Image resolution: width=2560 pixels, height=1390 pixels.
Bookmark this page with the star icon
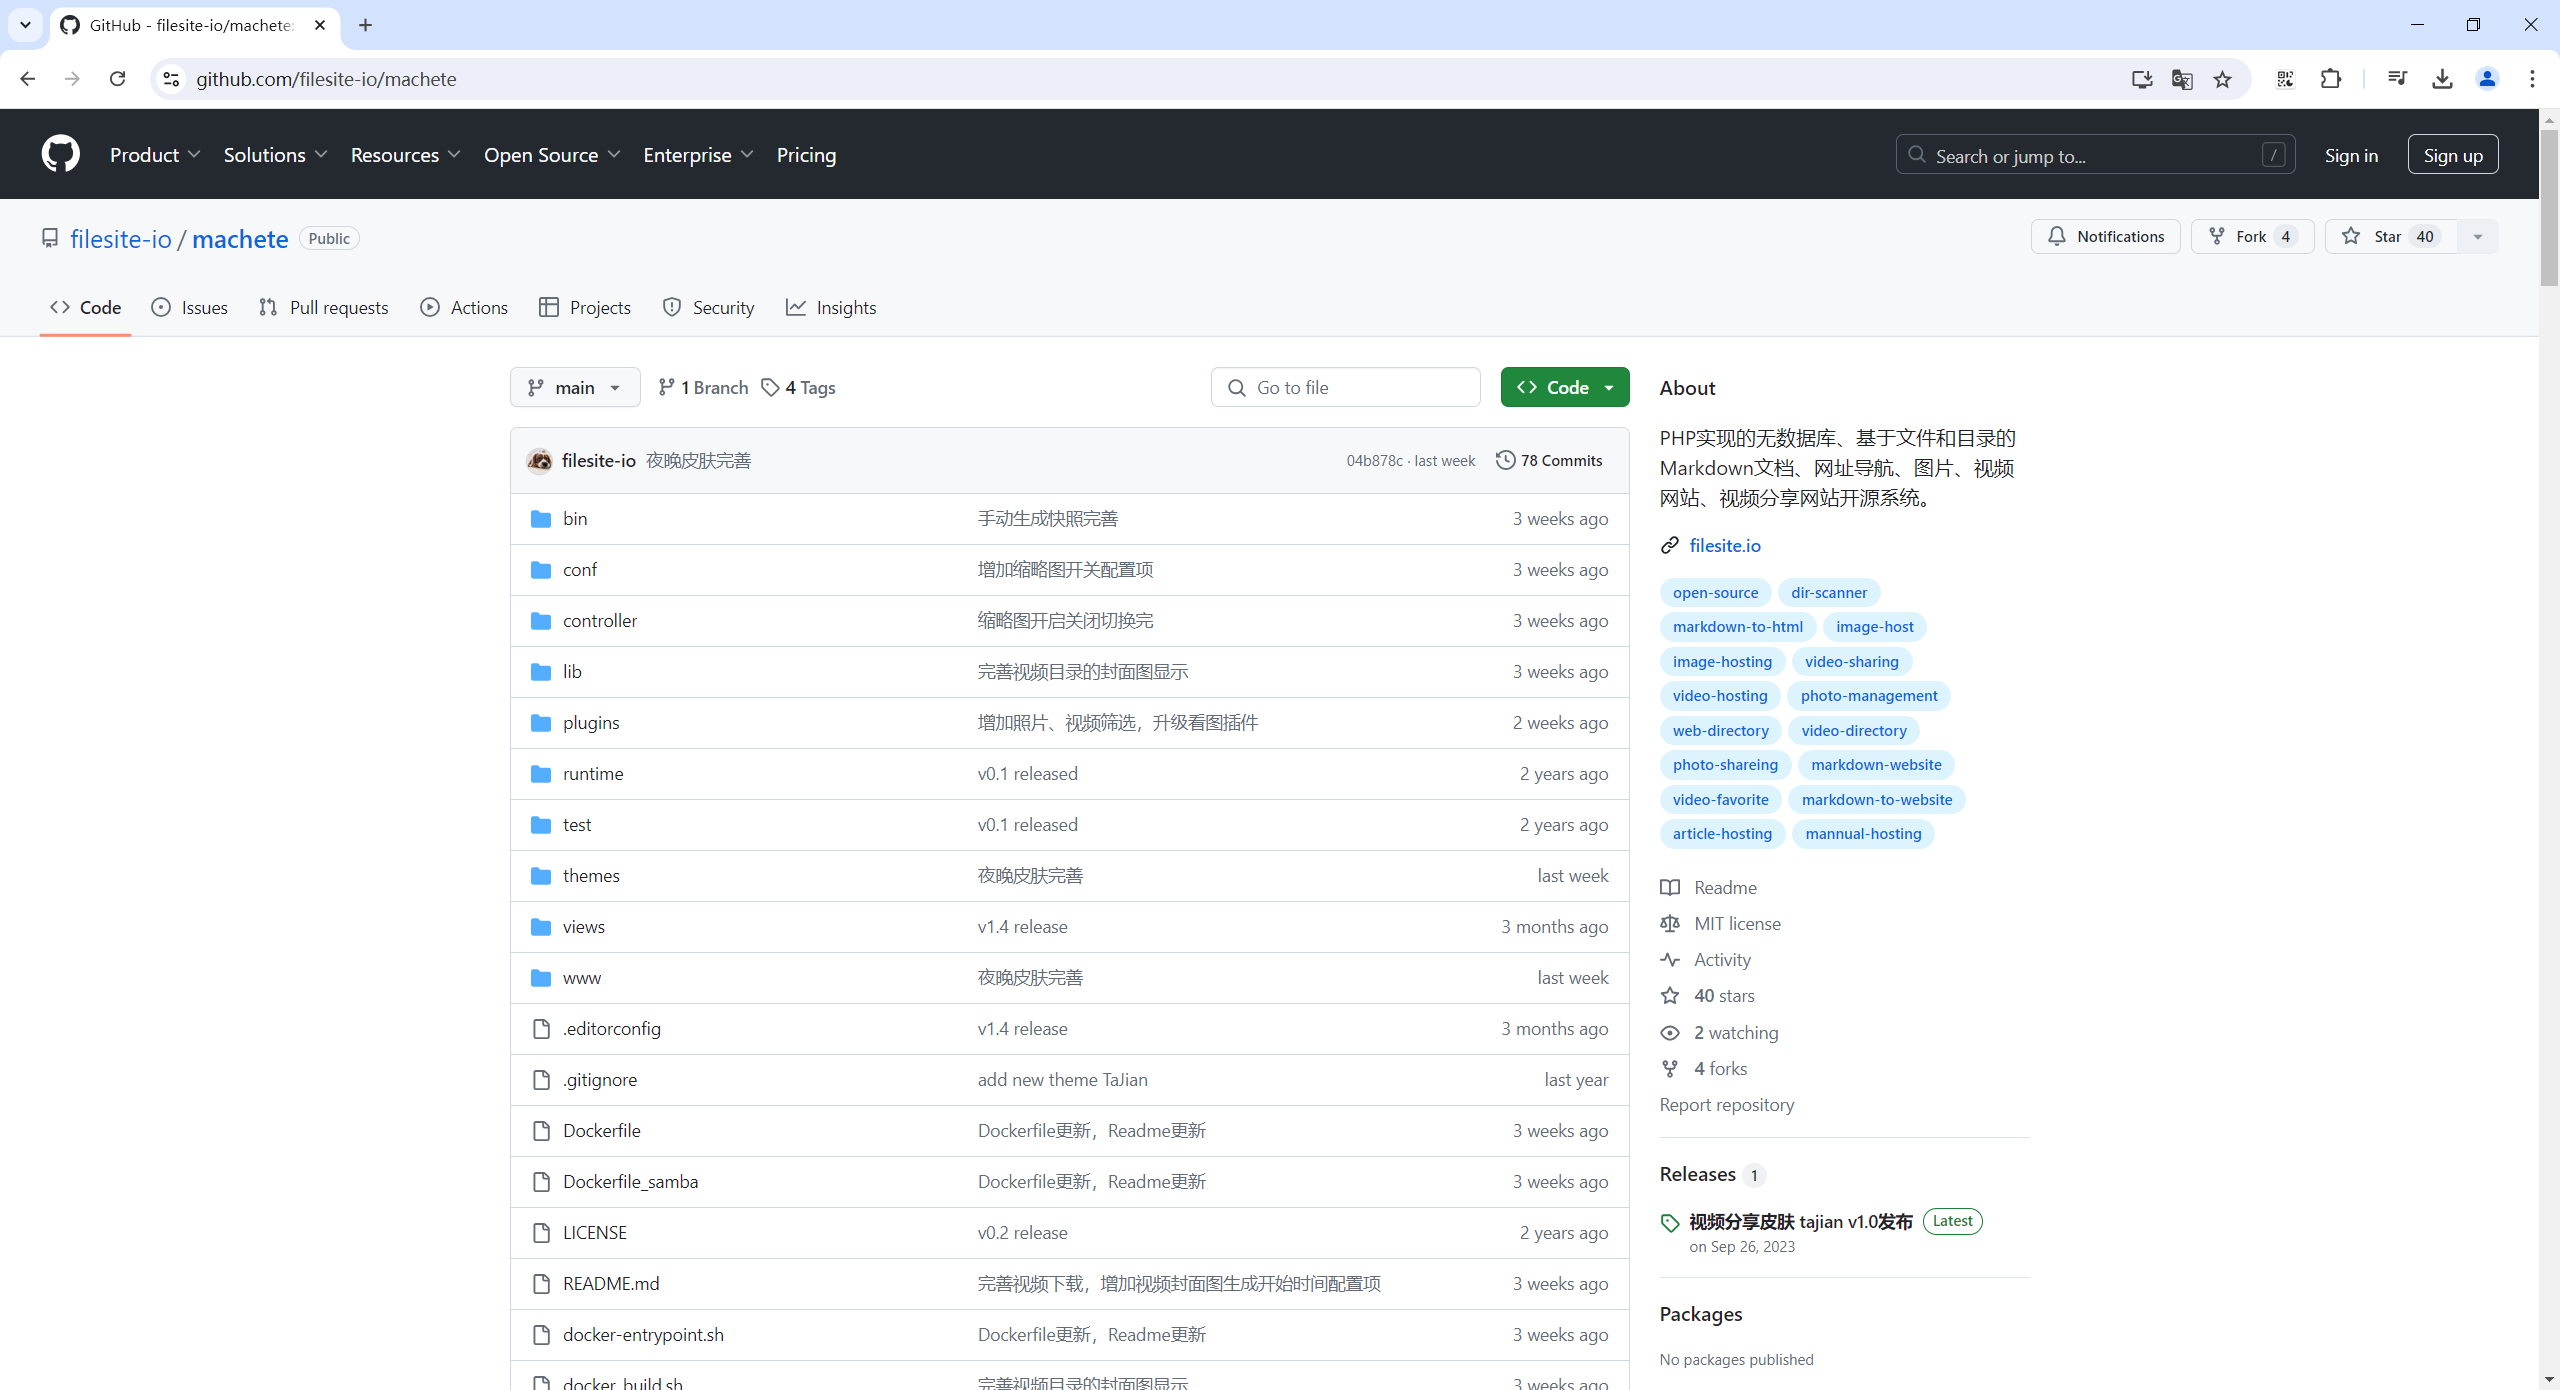coord(2222,79)
